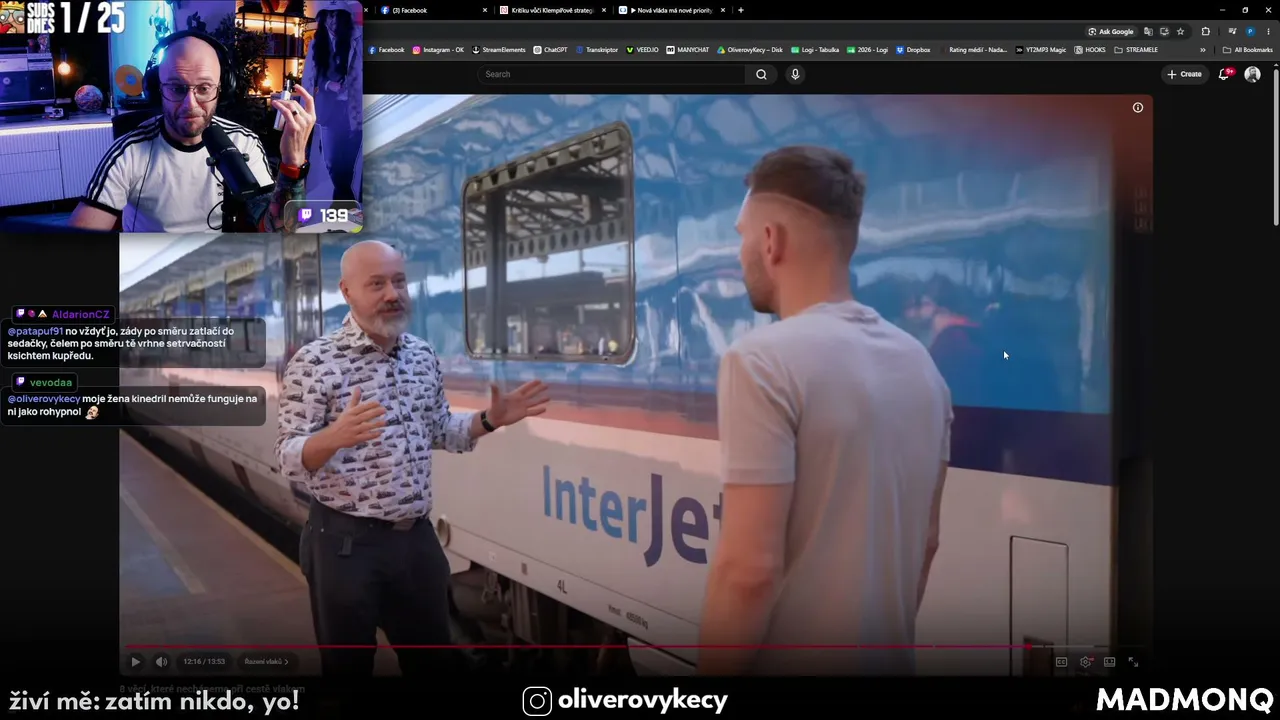Open the YT2MP3 Magic bookmark

point(1041,49)
